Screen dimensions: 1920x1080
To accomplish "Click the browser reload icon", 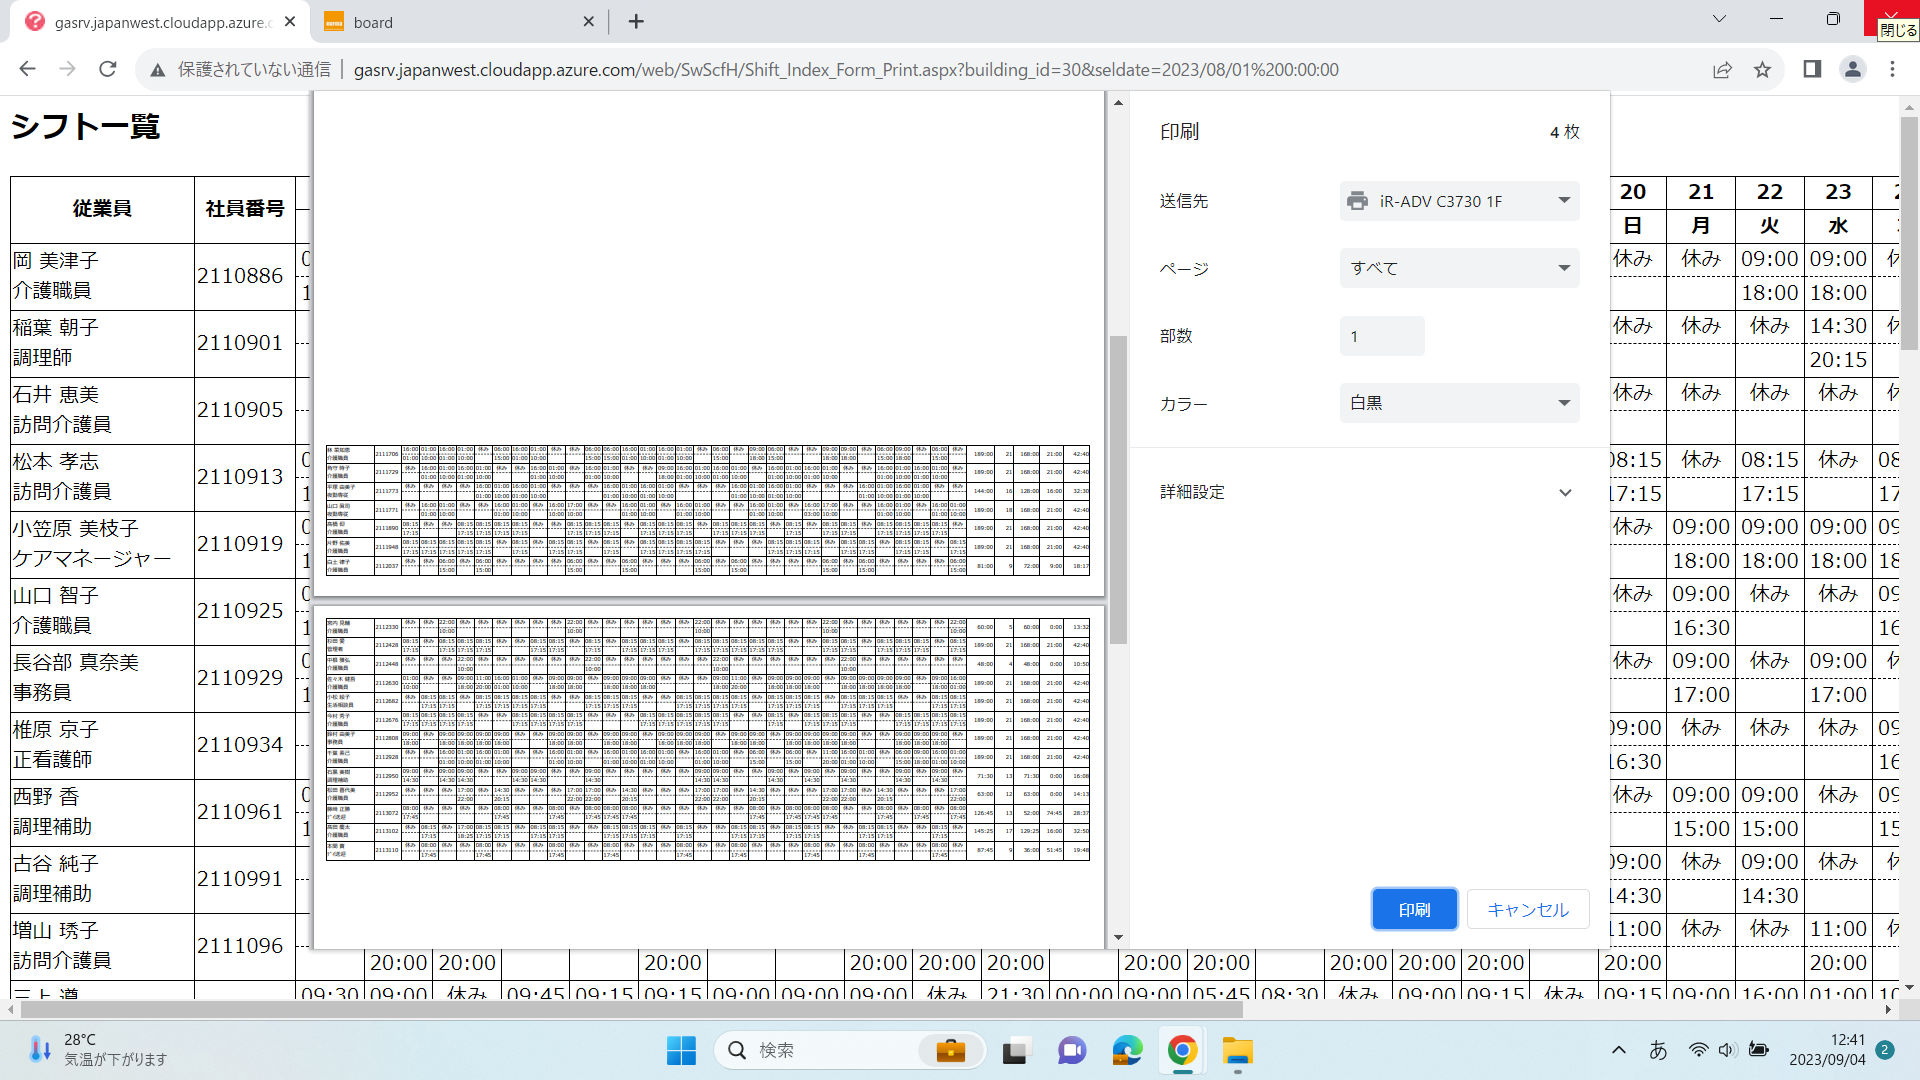I will click(x=108, y=69).
